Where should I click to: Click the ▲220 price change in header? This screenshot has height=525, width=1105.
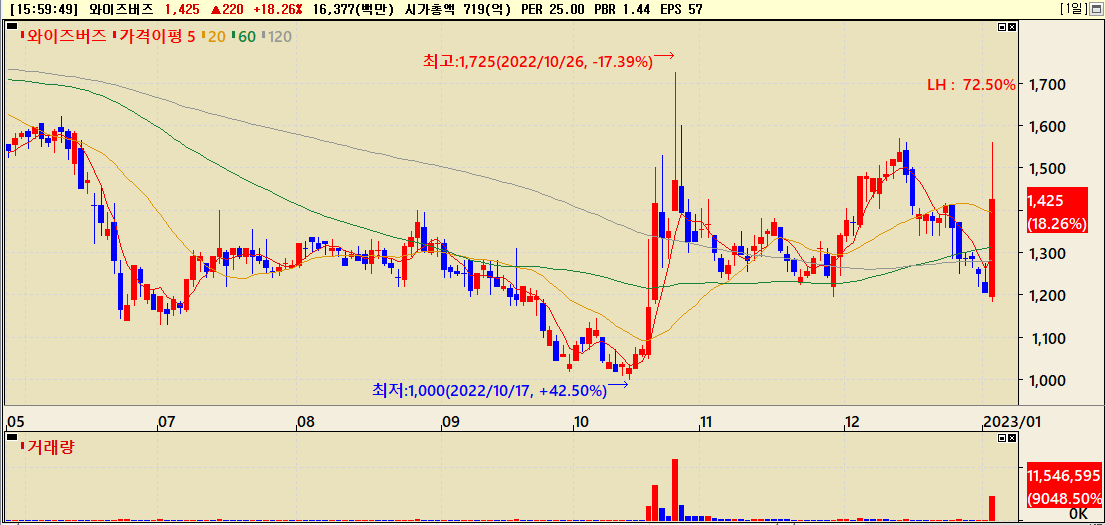(x=229, y=9)
